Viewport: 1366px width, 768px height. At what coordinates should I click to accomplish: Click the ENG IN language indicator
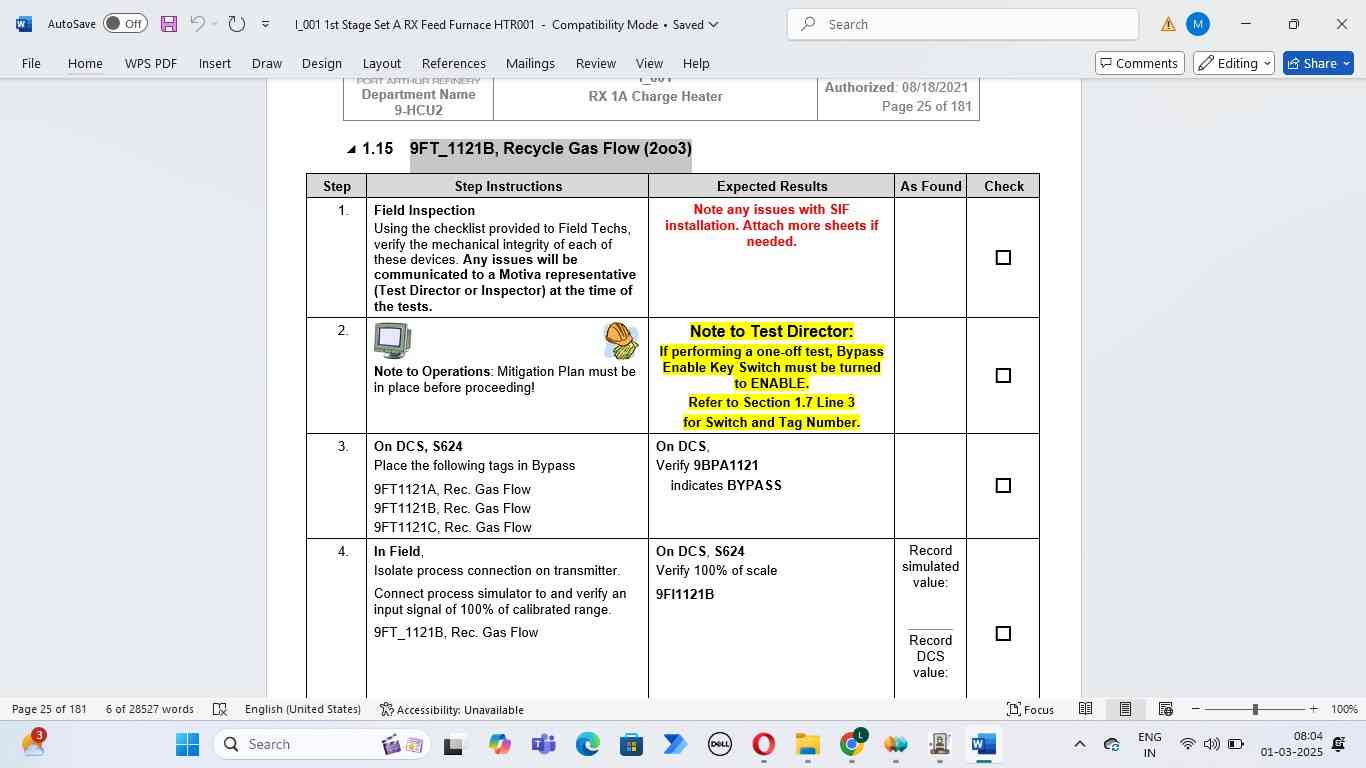[x=1150, y=744]
